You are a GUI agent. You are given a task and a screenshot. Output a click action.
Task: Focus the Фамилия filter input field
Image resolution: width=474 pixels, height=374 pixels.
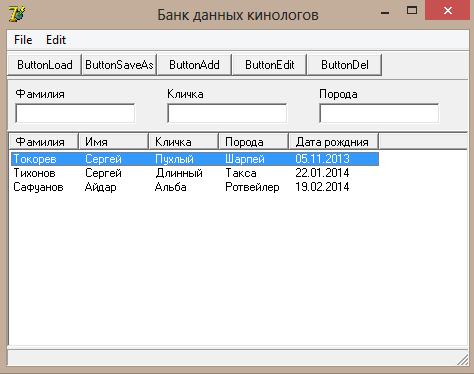(75, 113)
